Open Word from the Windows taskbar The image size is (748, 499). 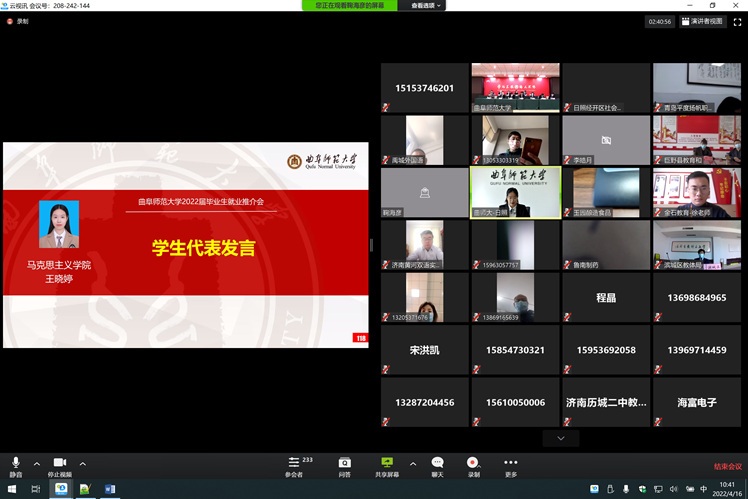(110, 489)
